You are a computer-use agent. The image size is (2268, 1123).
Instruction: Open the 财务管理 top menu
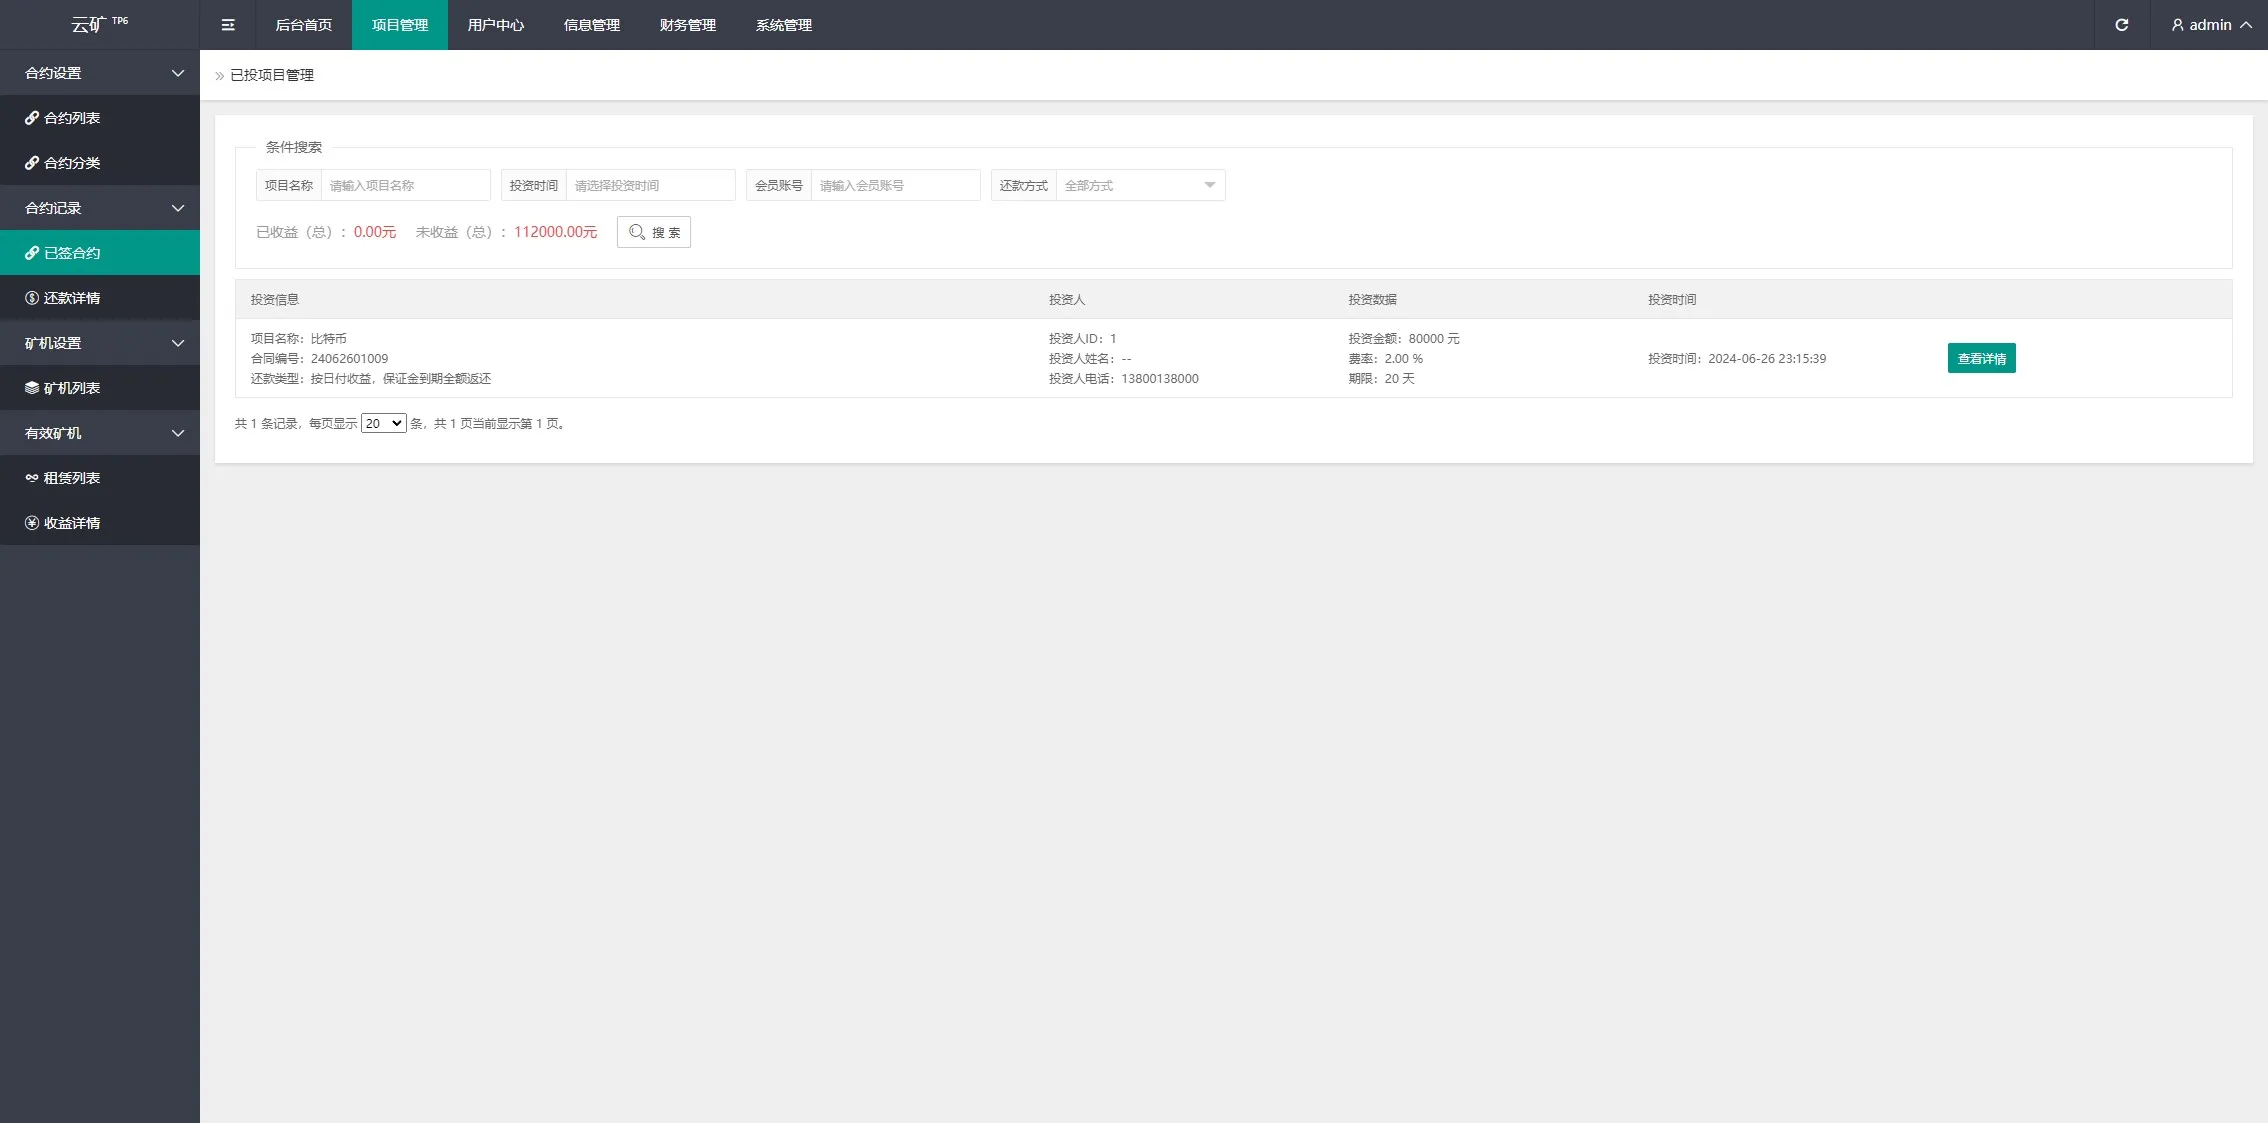687,25
